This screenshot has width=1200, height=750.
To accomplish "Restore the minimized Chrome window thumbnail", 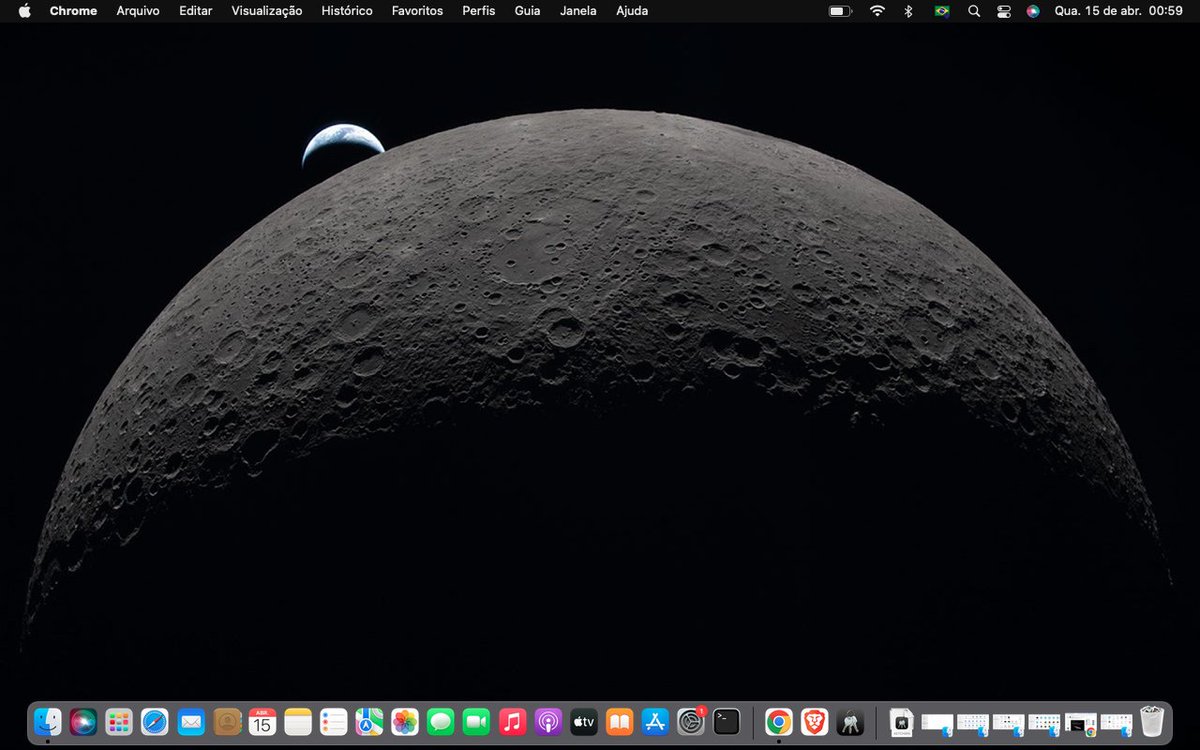I will coord(1081,723).
